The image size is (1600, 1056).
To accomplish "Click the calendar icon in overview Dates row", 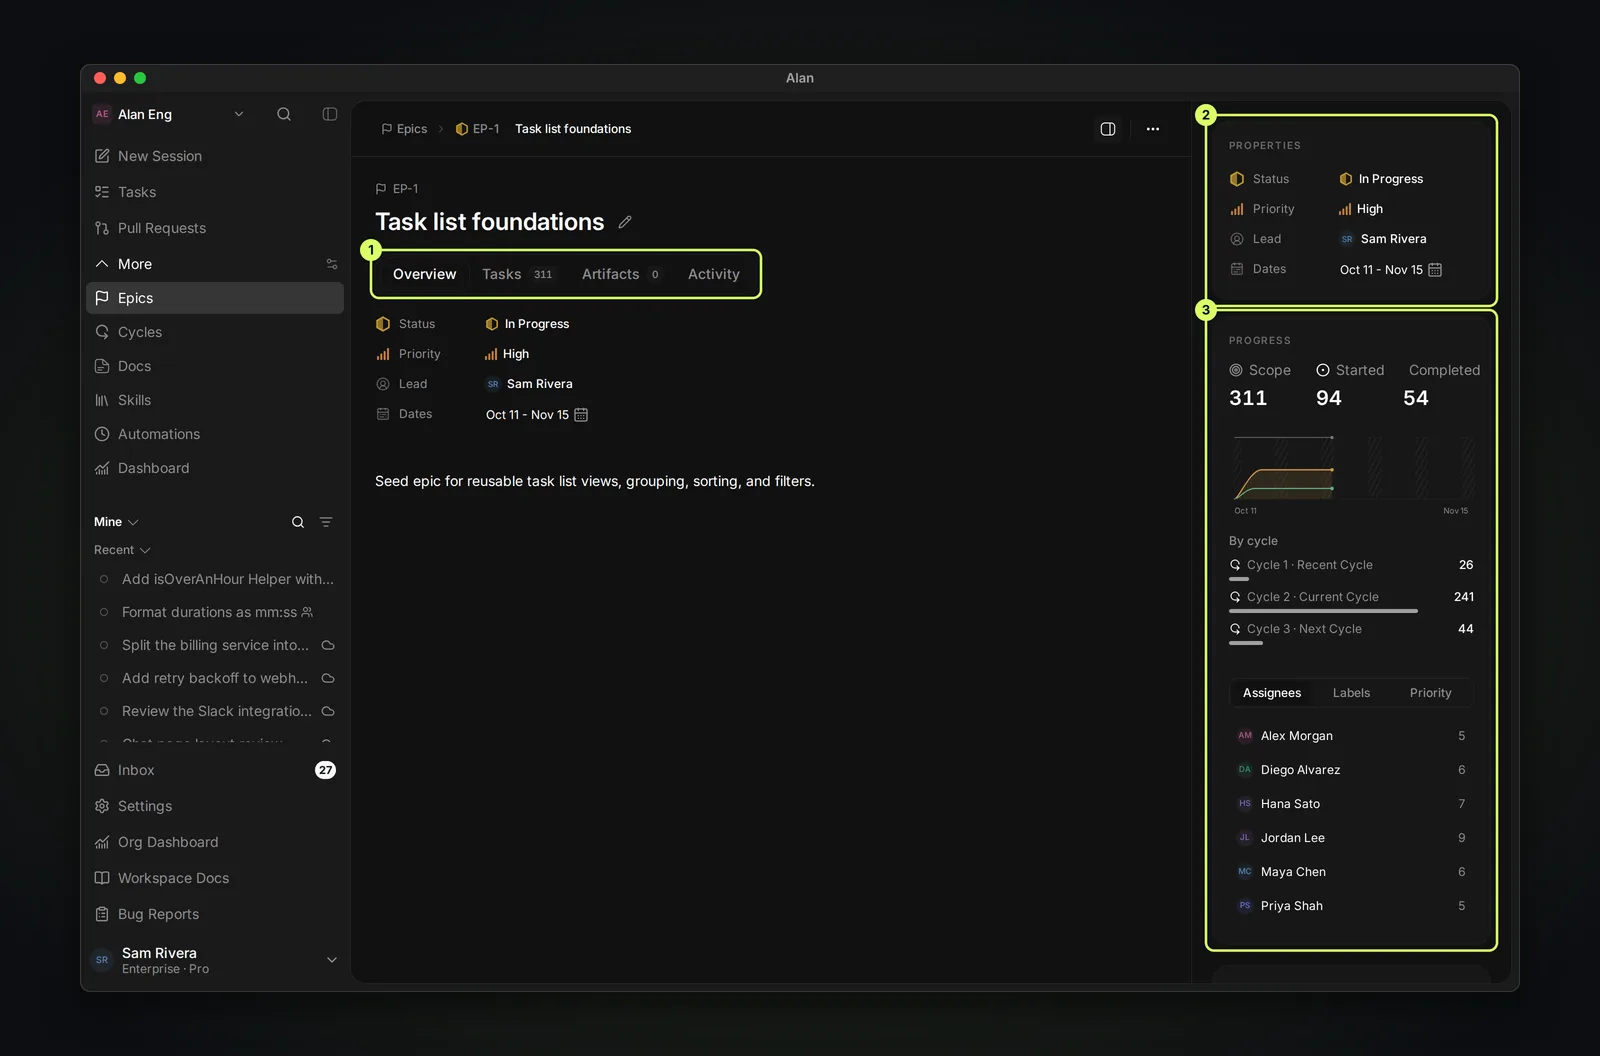I will tap(581, 415).
